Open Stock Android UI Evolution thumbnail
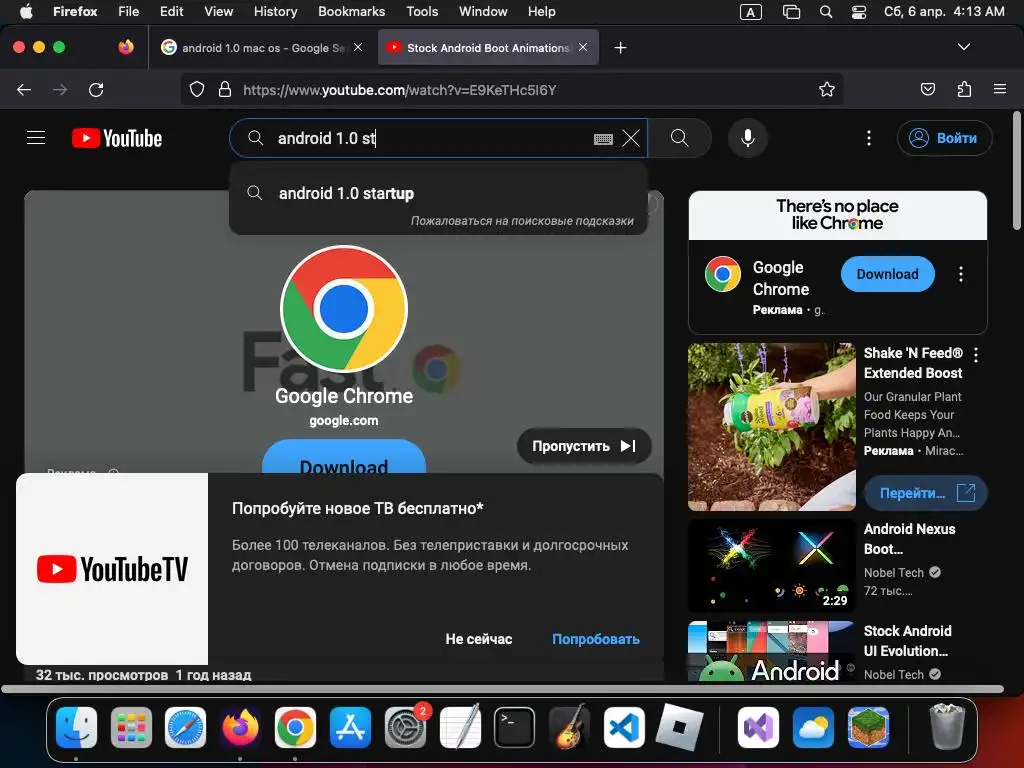 pyautogui.click(x=771, y=651)
